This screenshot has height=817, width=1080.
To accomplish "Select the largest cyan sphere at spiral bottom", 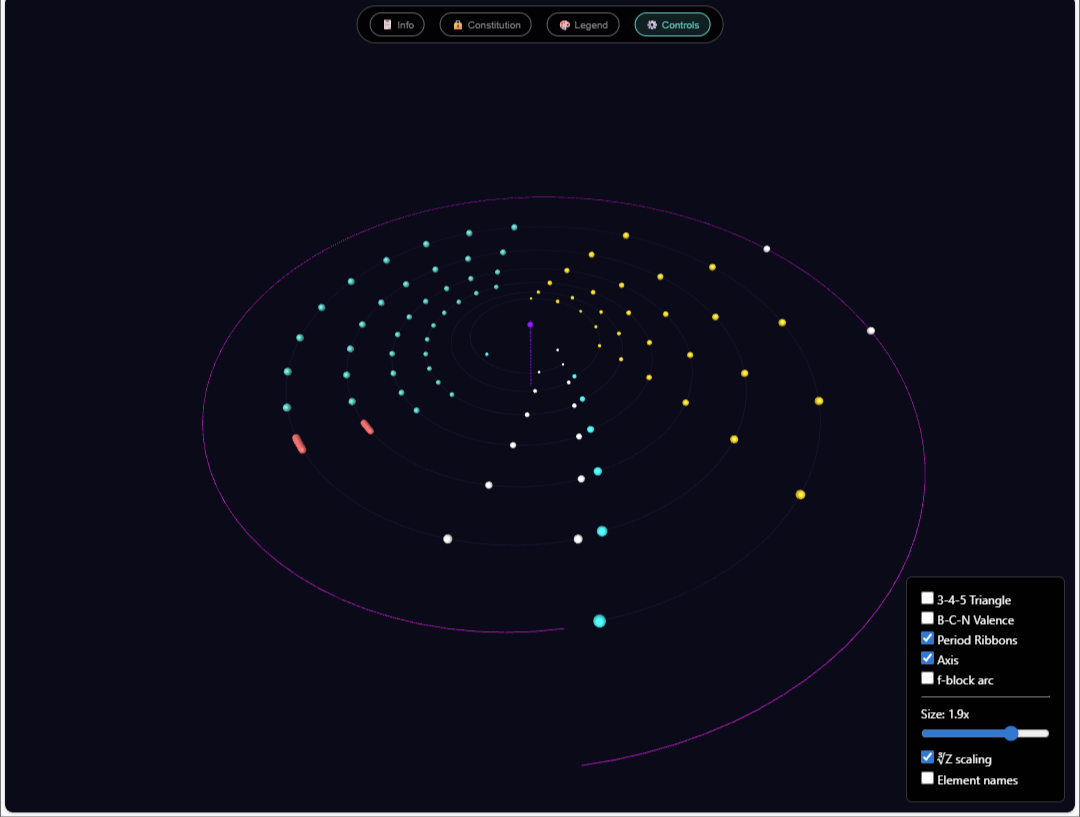I will click(599, 621).
